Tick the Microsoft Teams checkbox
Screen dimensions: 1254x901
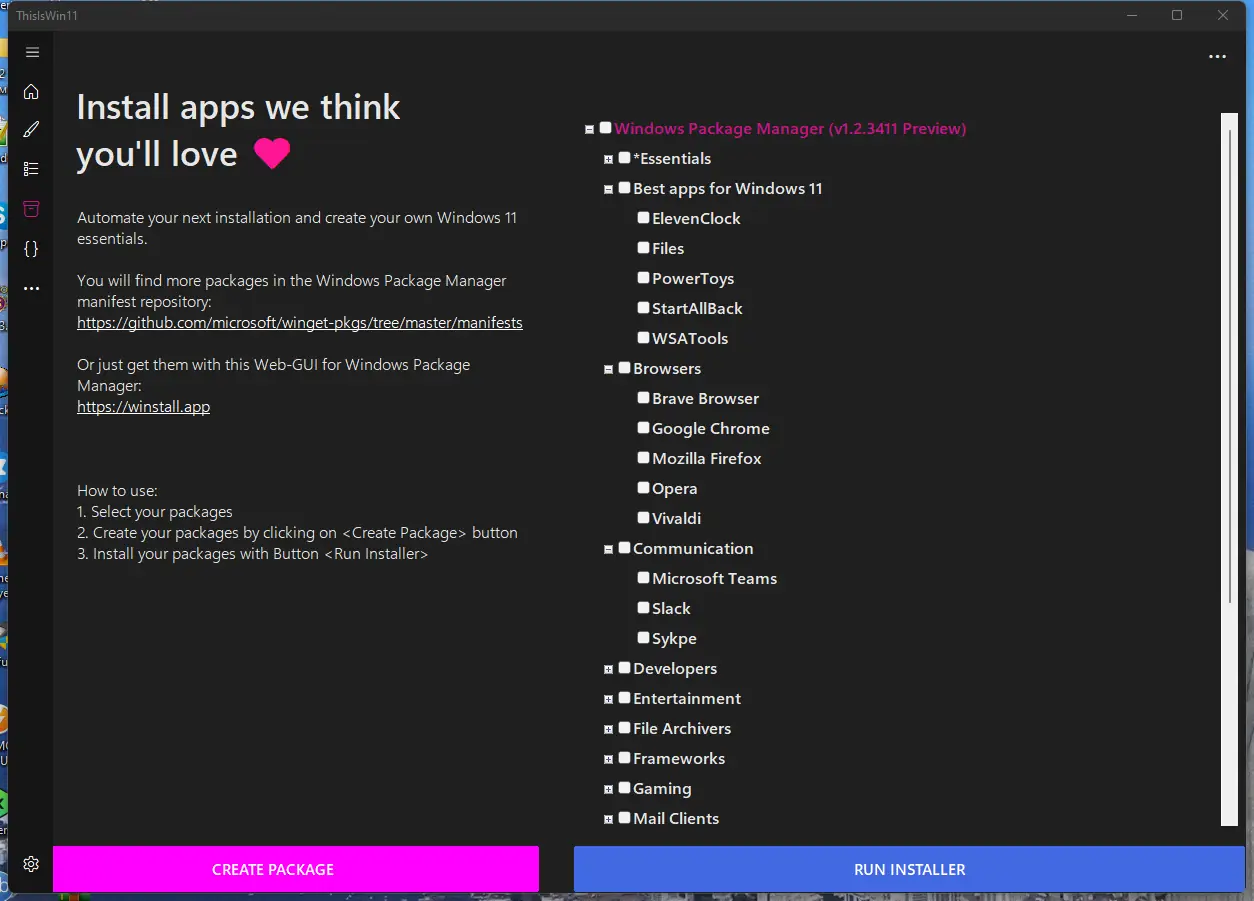(x=643, y=578)
